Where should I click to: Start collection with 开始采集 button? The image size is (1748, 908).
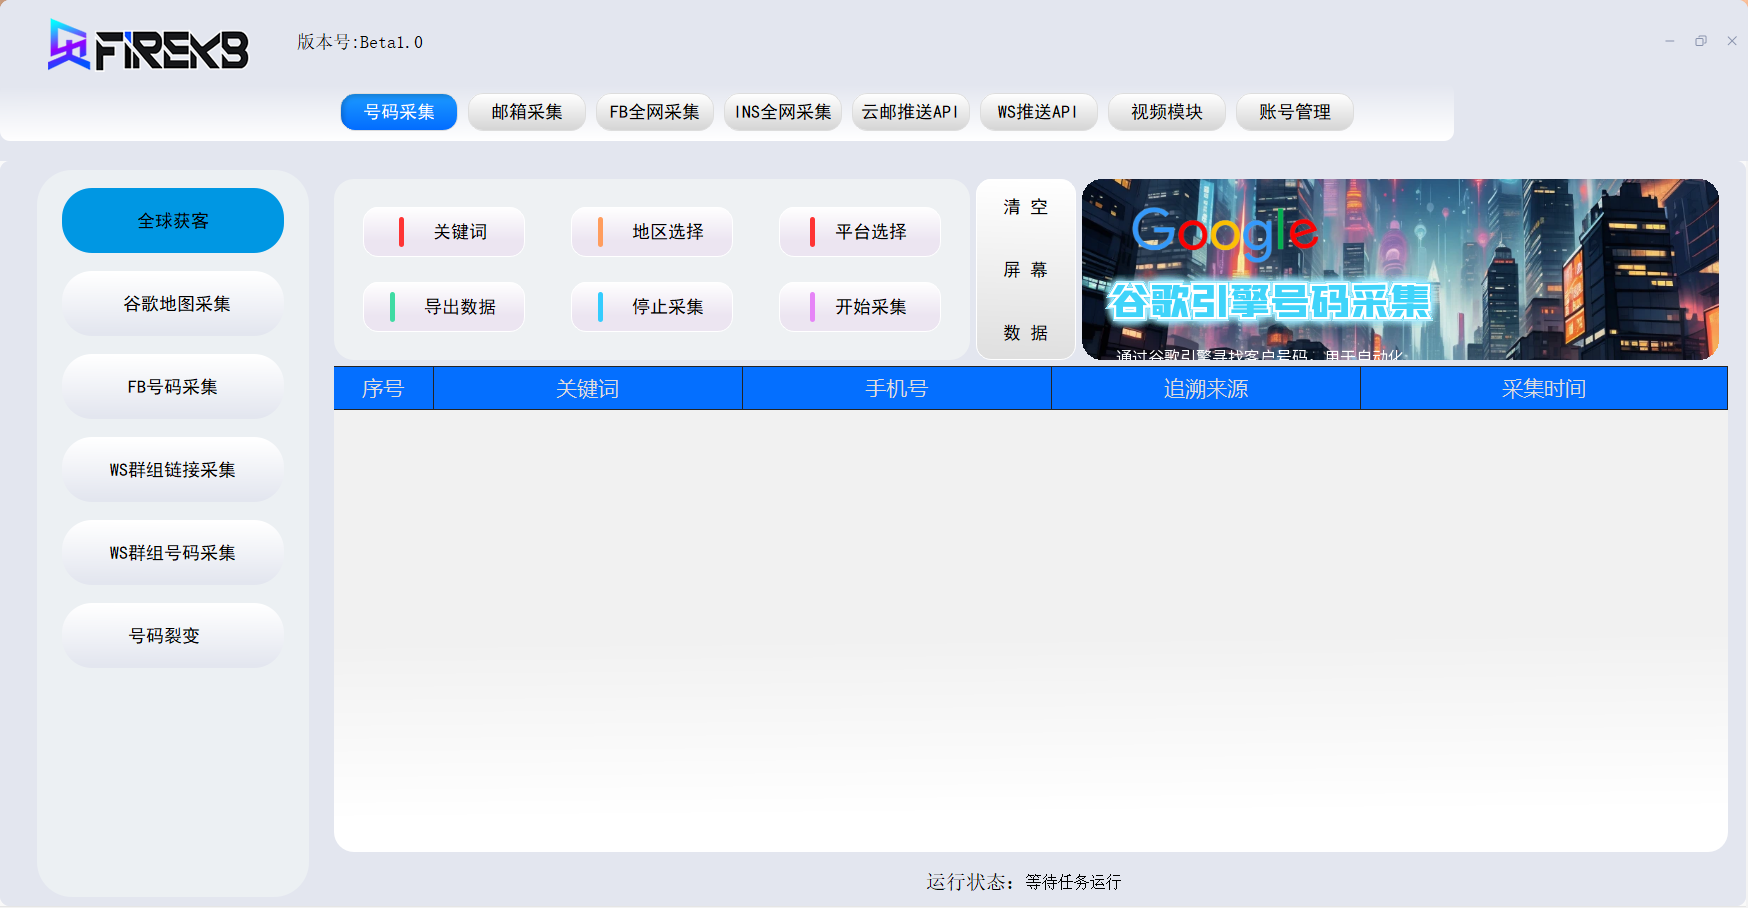click(860, 307)
